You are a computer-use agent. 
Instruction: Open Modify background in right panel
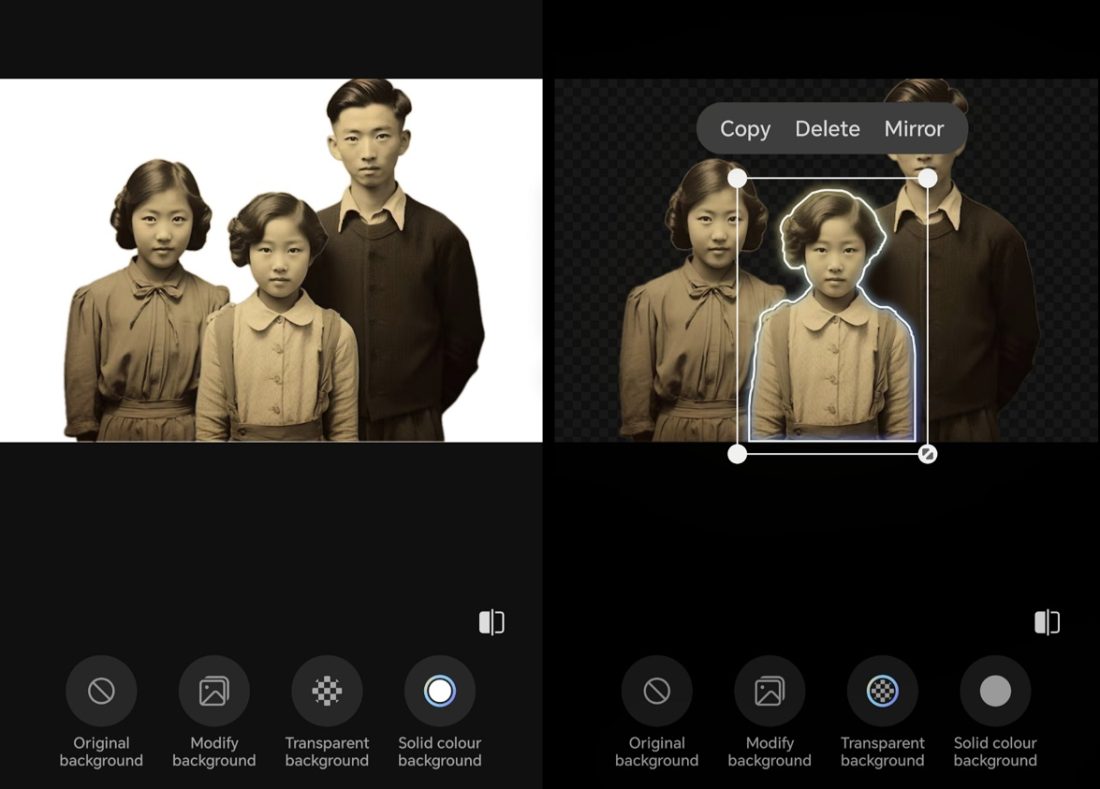tap(769, 691)
